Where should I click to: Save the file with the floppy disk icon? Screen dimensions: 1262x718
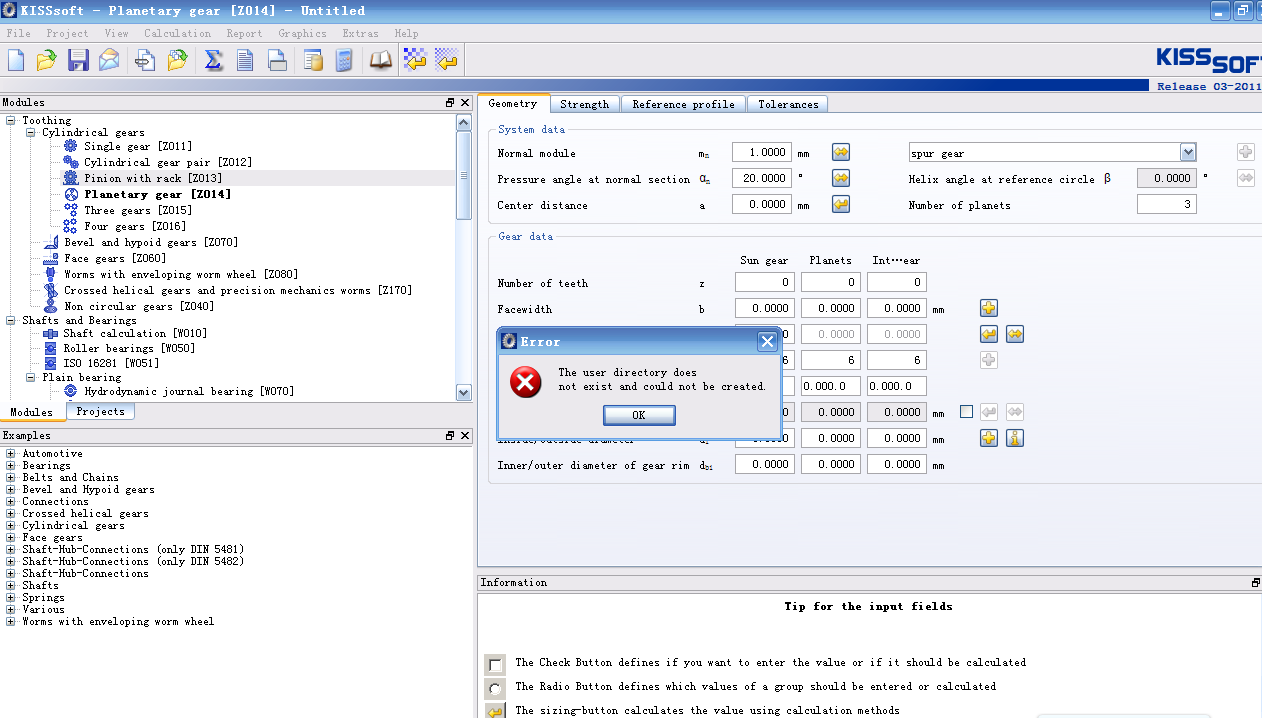(78, 61)
